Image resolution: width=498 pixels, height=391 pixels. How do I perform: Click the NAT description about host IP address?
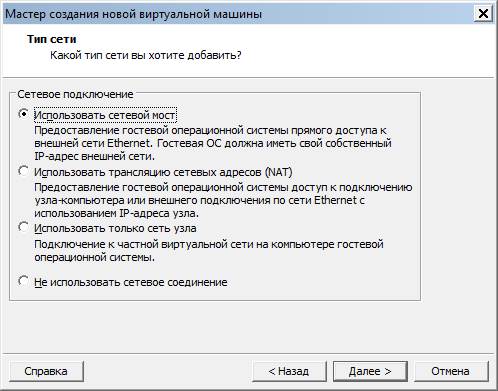[223, 200]
